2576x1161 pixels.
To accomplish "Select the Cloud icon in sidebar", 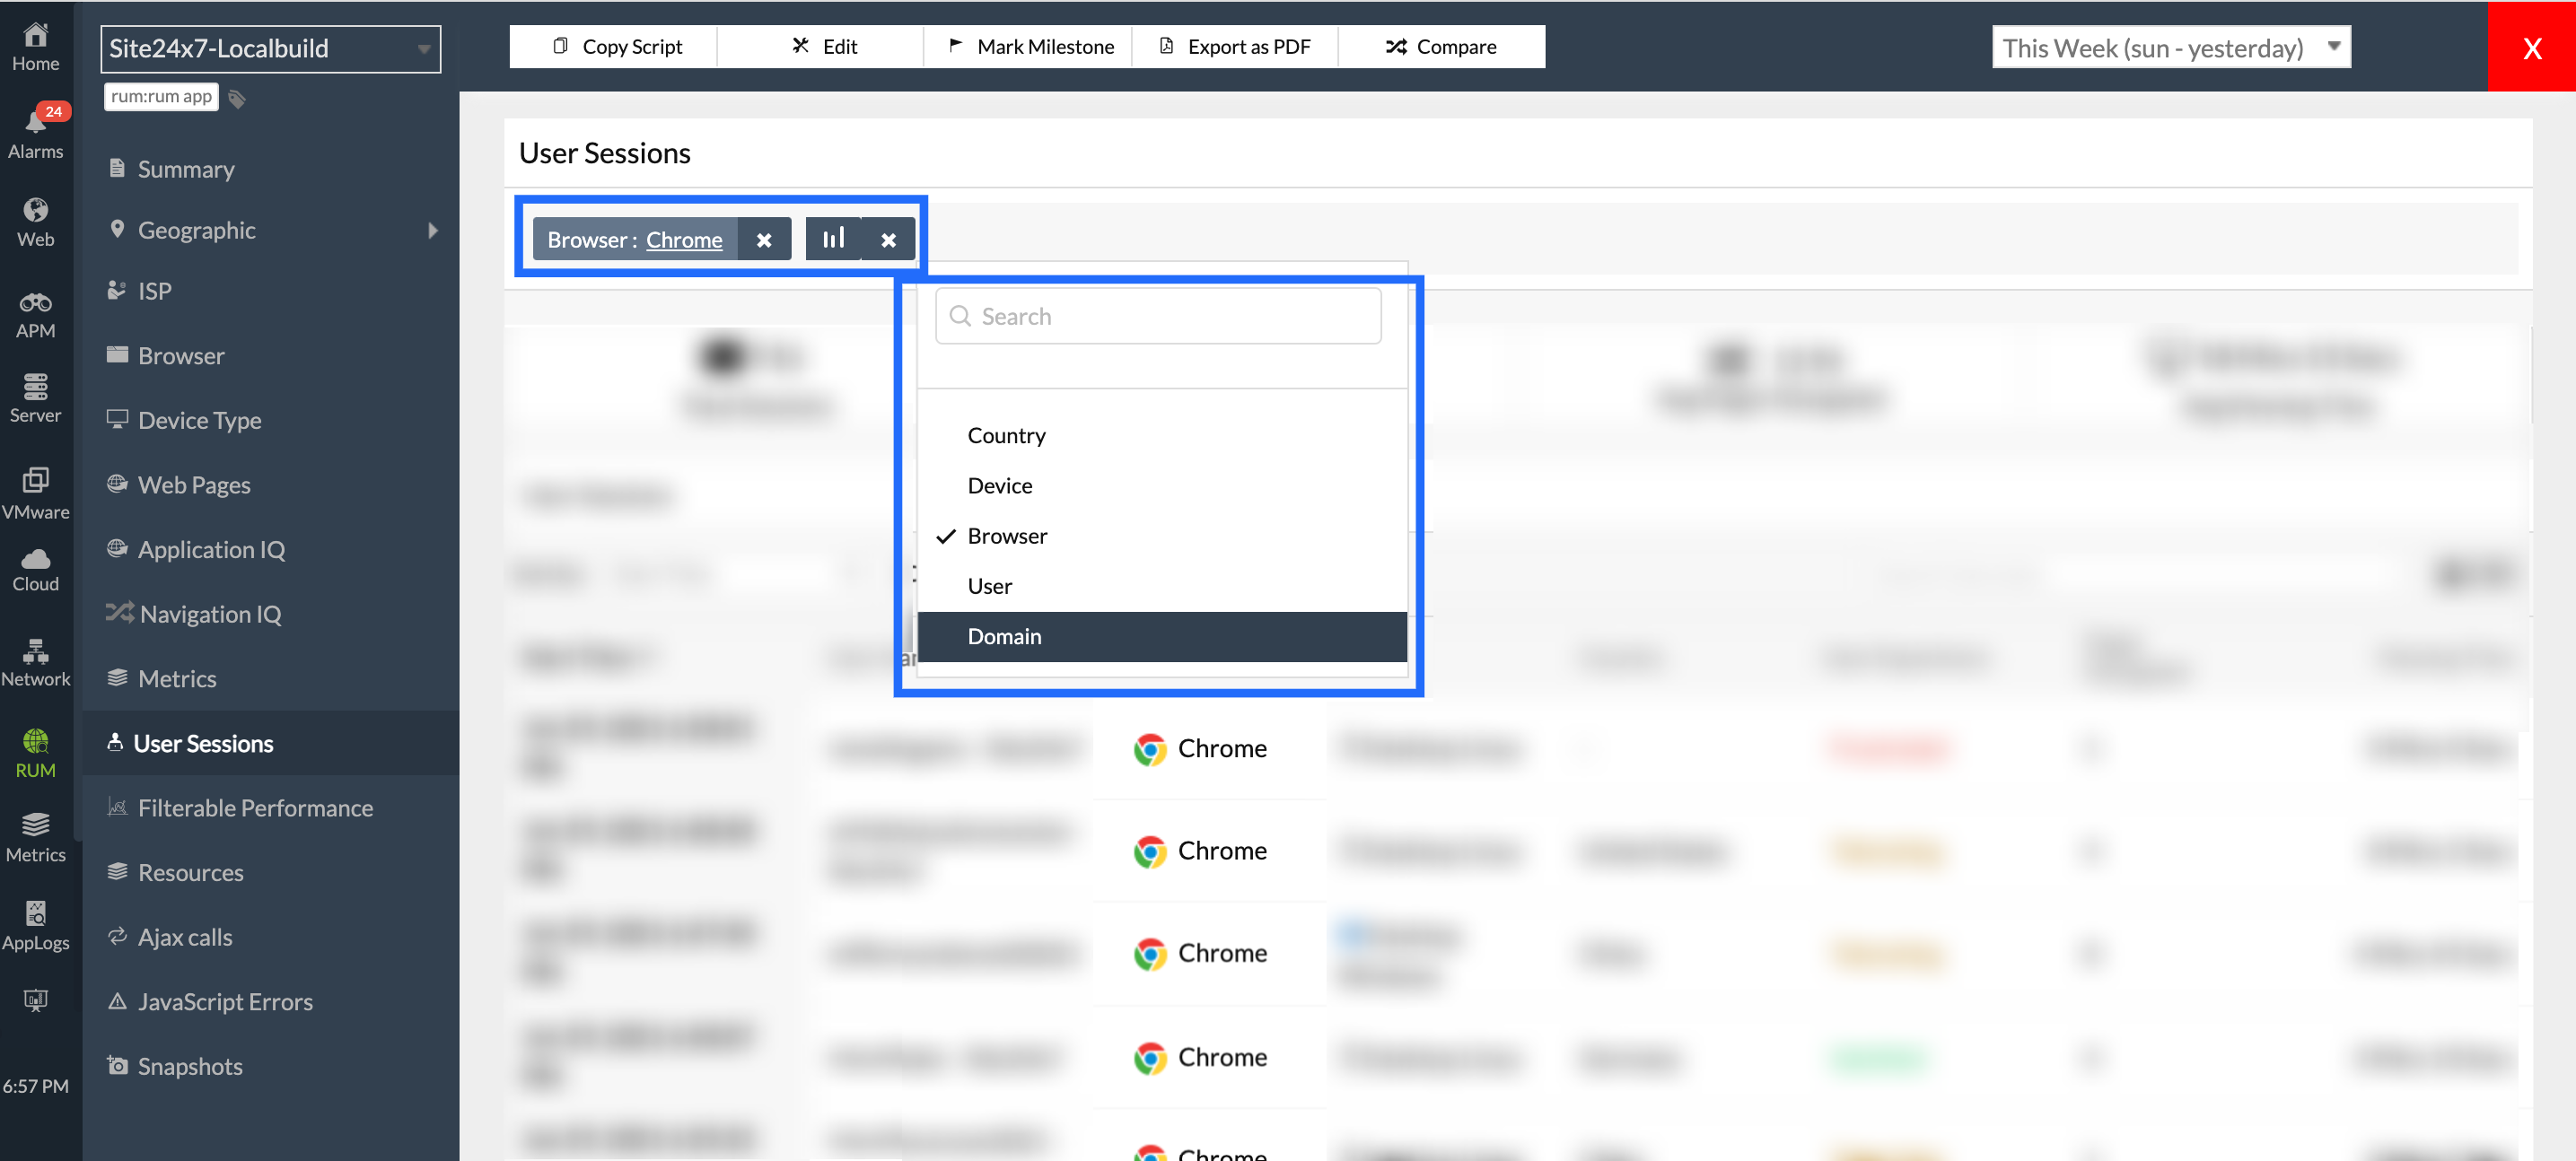I will click(x=35, y=560).
